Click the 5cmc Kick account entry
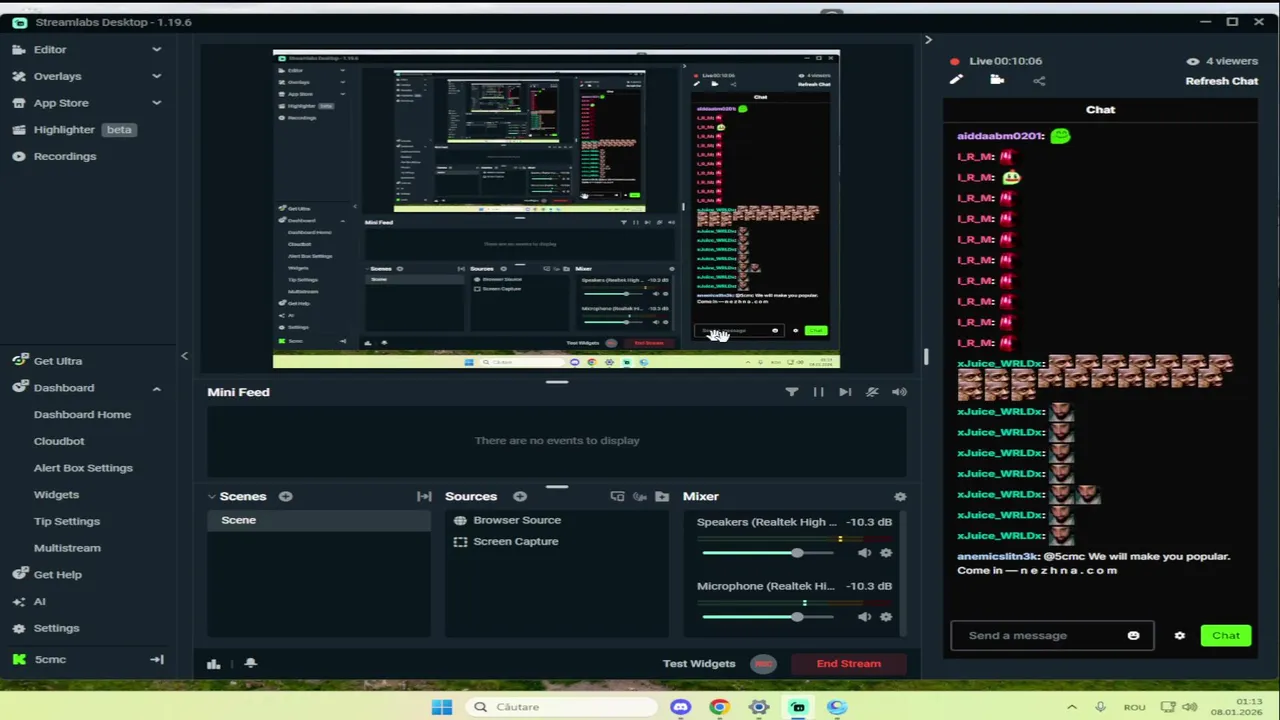The width and height of the screenshot is (1280, 720). click(x=50, y=660)
